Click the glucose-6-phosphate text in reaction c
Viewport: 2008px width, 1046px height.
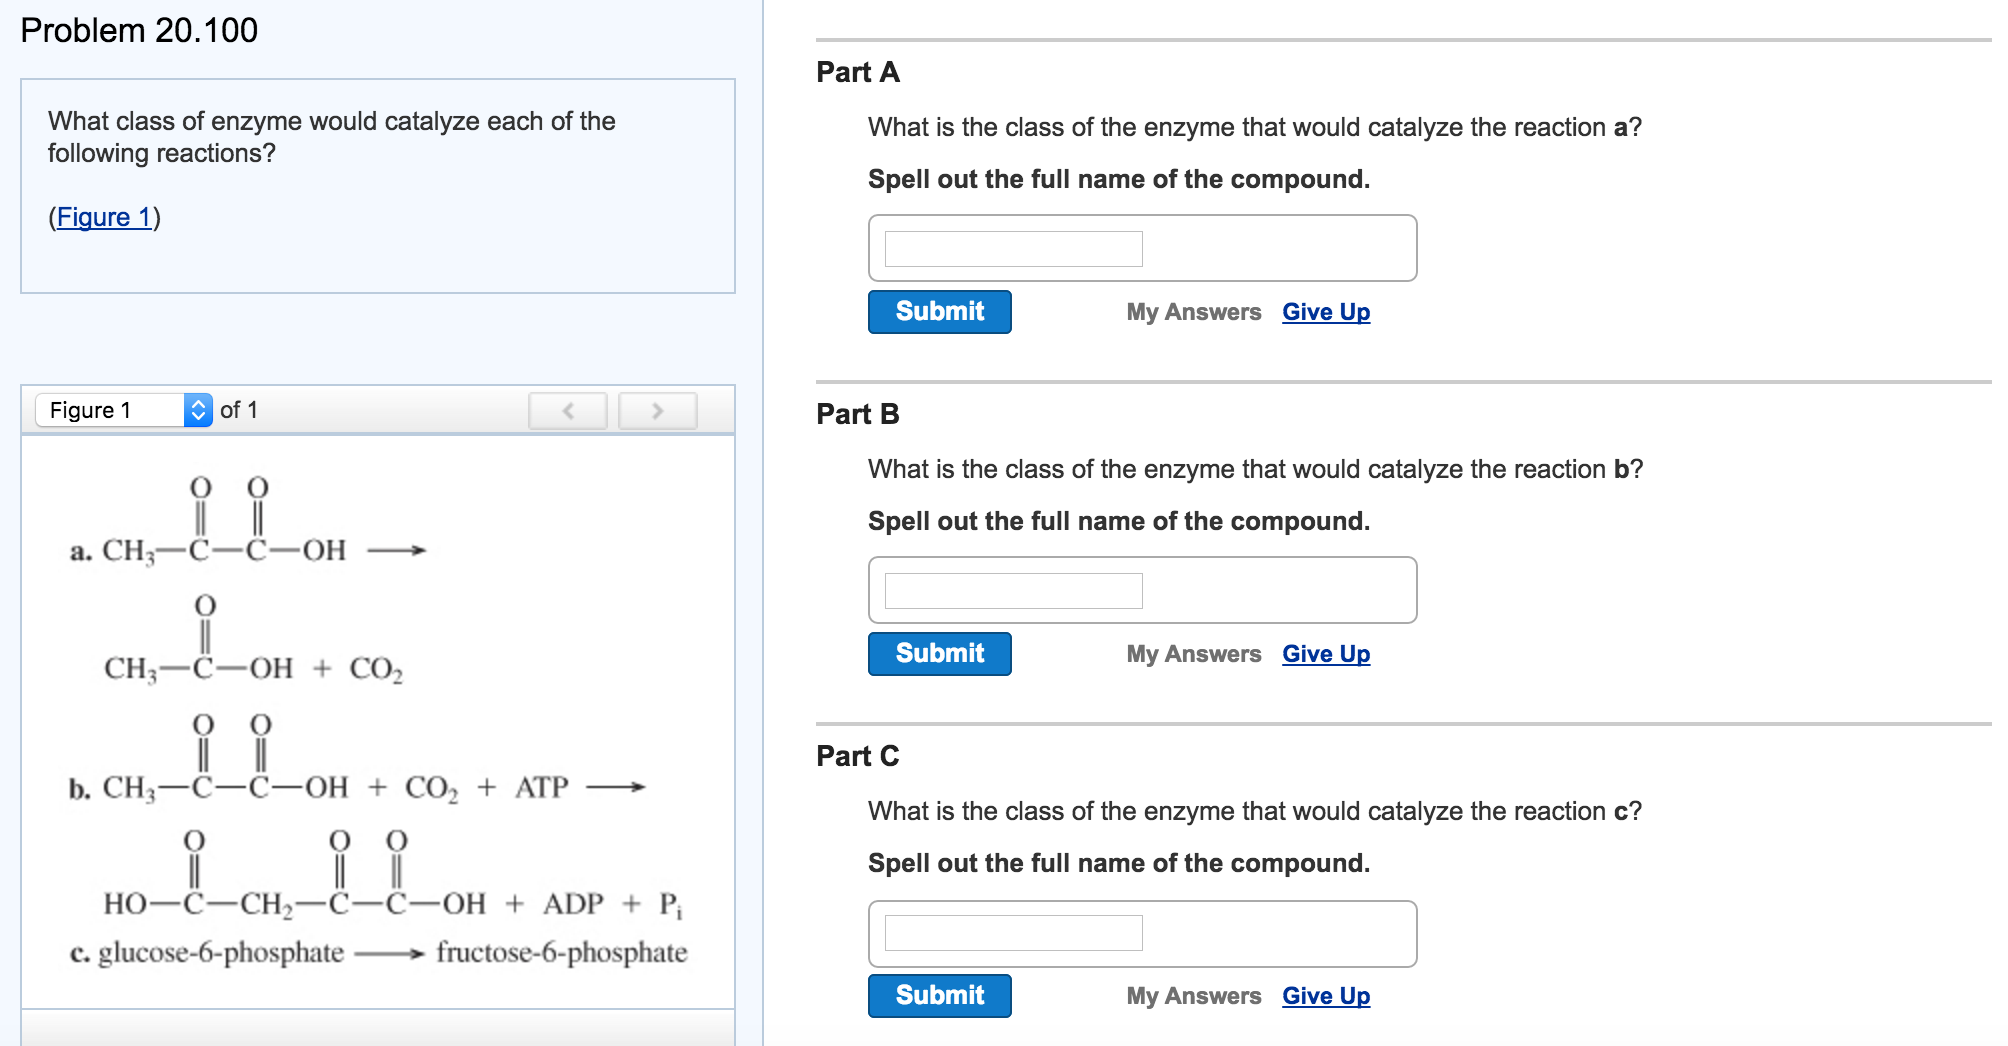(221, 952)
